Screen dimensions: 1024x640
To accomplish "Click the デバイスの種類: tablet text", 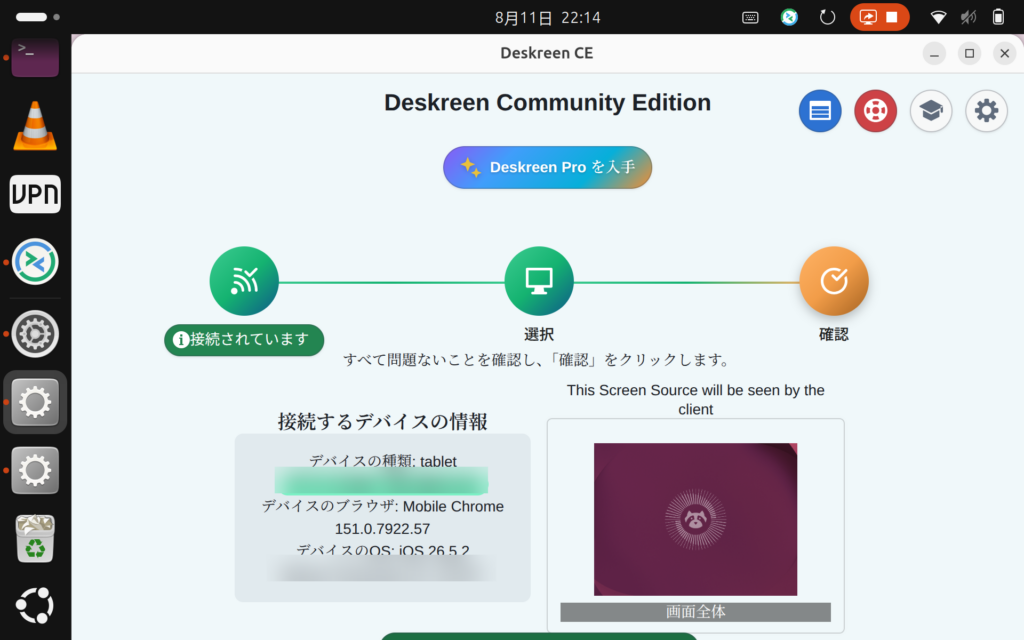I will point(383,461).
